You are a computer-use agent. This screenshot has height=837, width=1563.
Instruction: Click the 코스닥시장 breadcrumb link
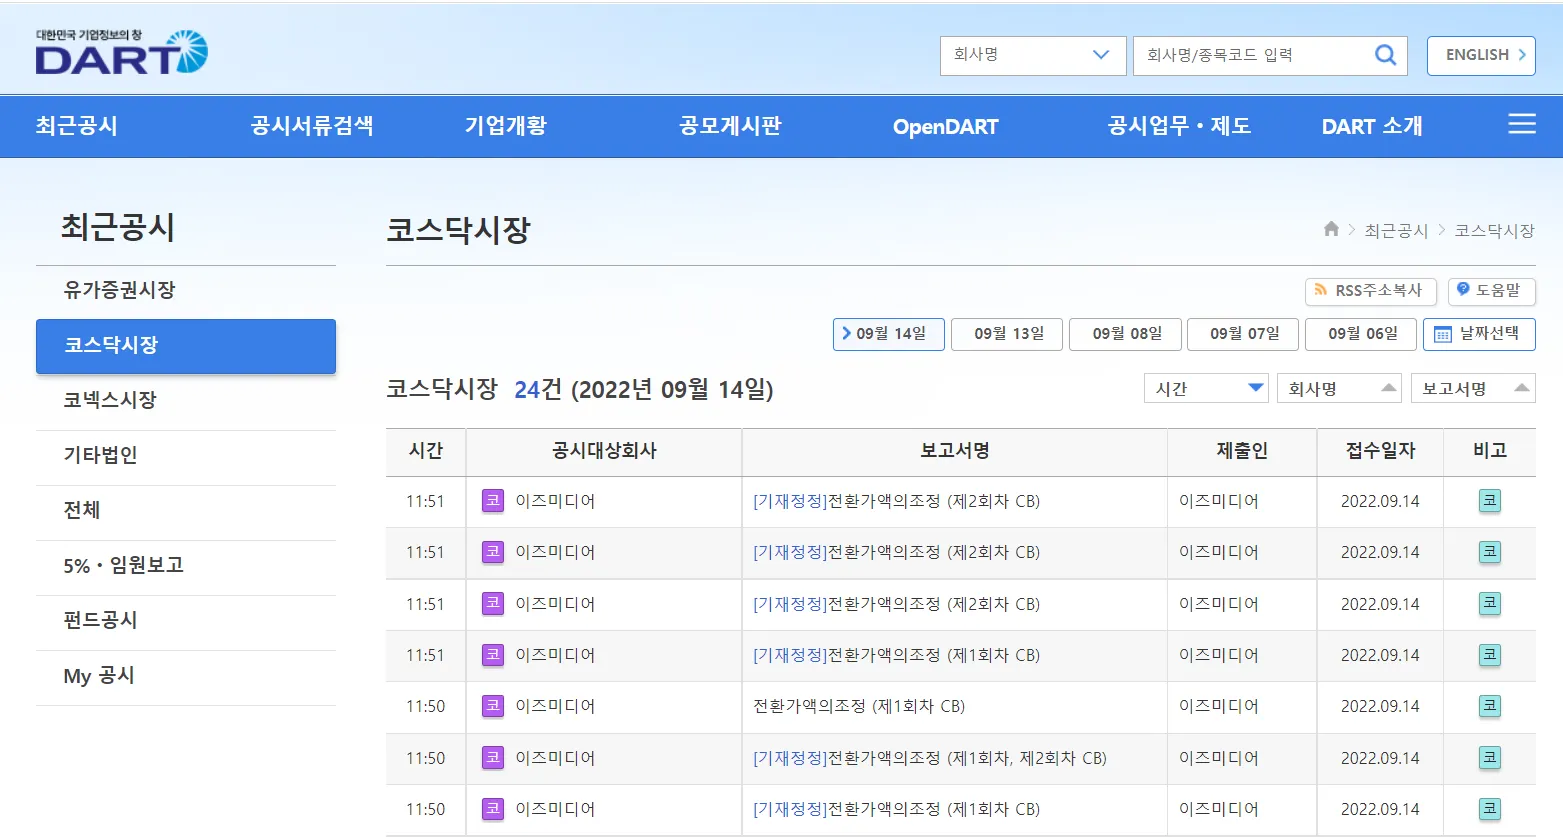coord(1494,231)
